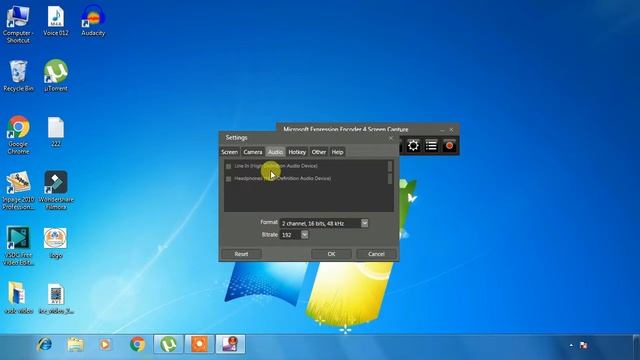Select the Inpage 2010 Professional desktop icon
Image resolution: width=640 pixels, height=360 pixels.
(x=18, y=191)
